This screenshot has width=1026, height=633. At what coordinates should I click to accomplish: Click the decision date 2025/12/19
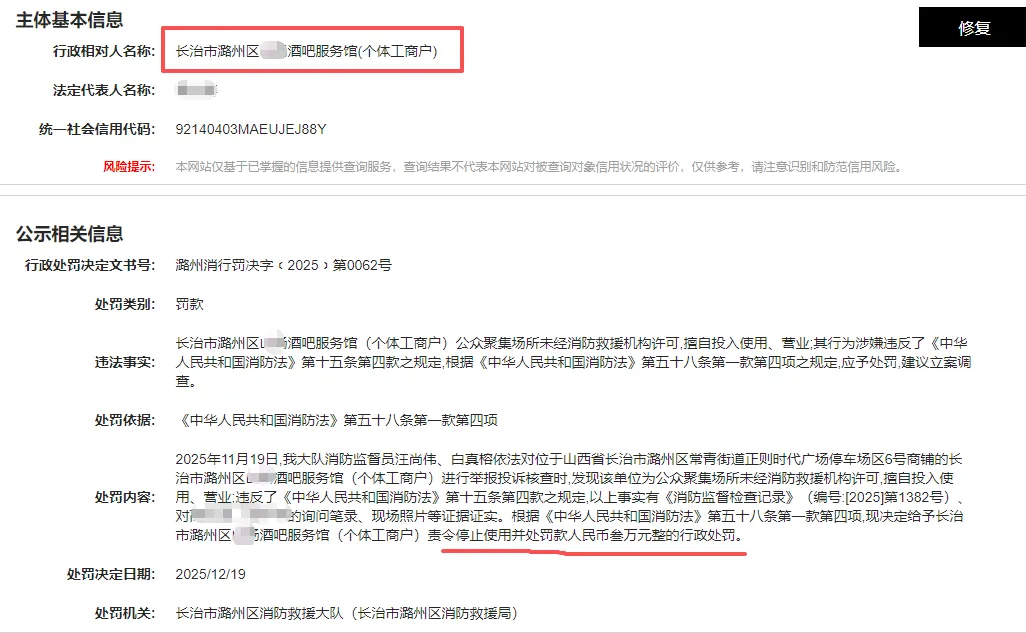211,574
